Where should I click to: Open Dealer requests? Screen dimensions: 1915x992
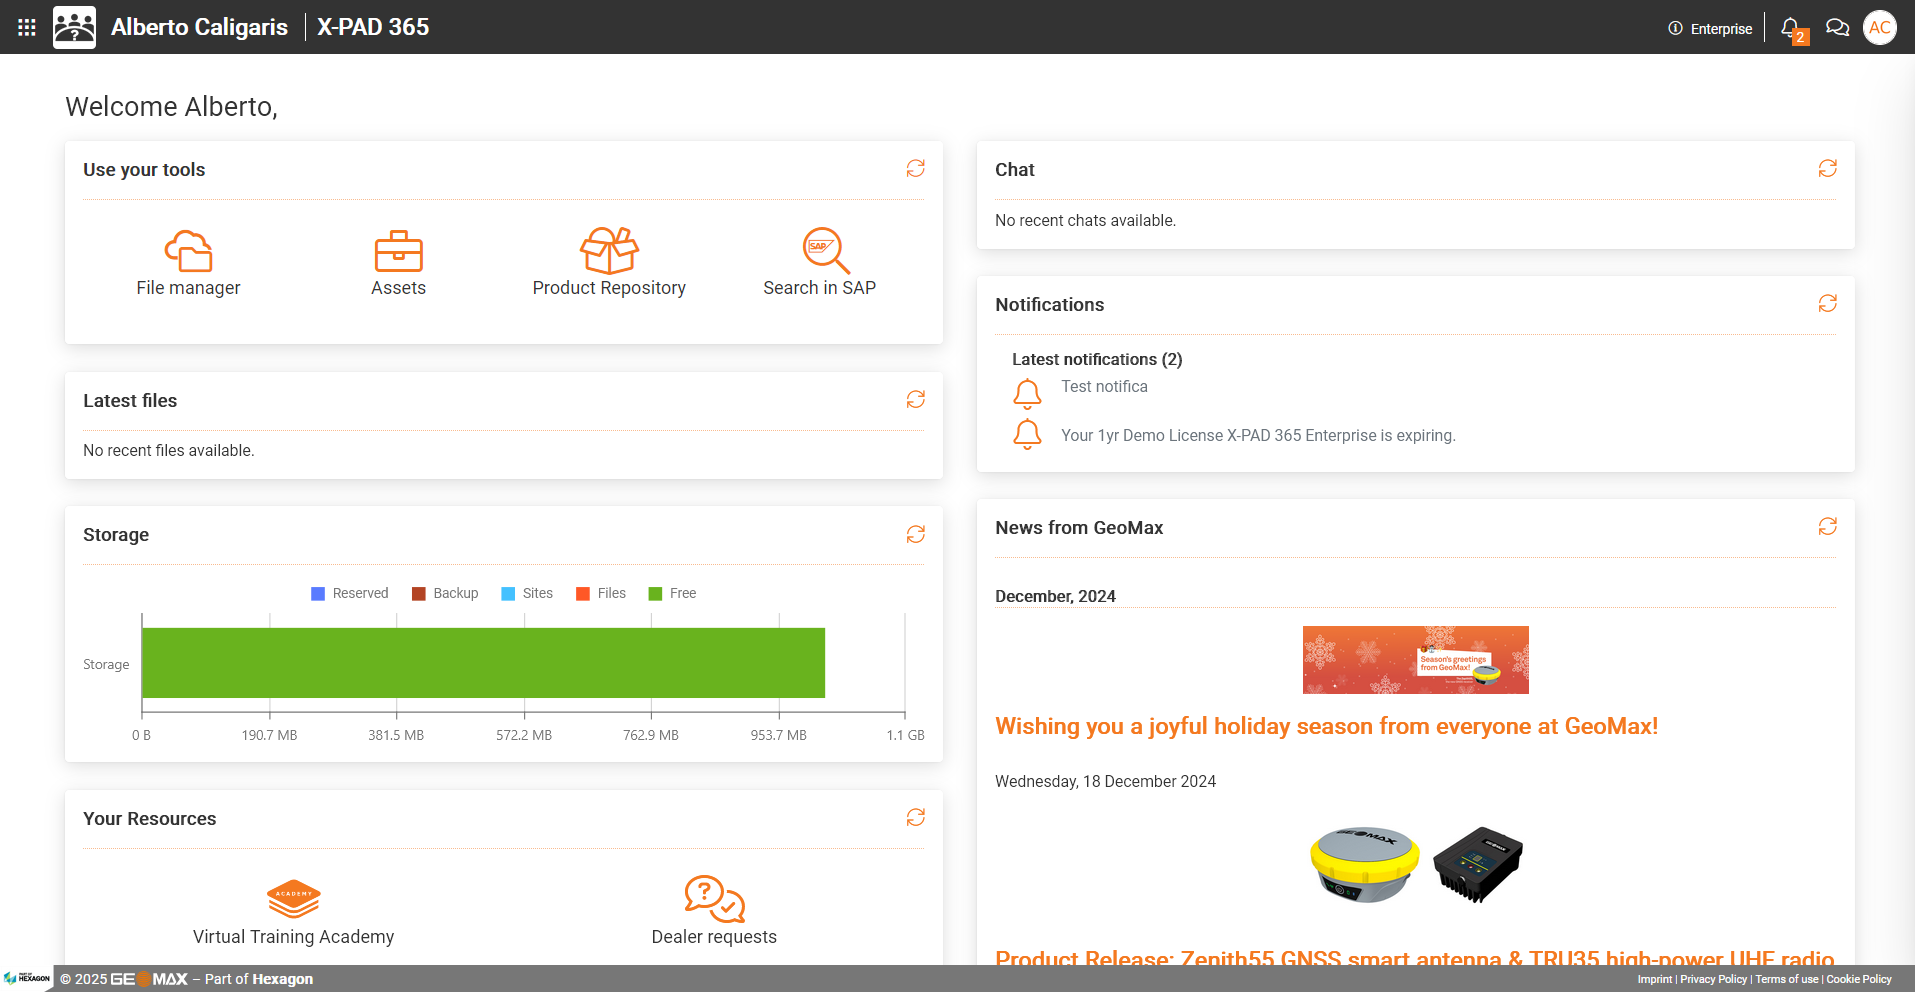[x=714, y=912]
